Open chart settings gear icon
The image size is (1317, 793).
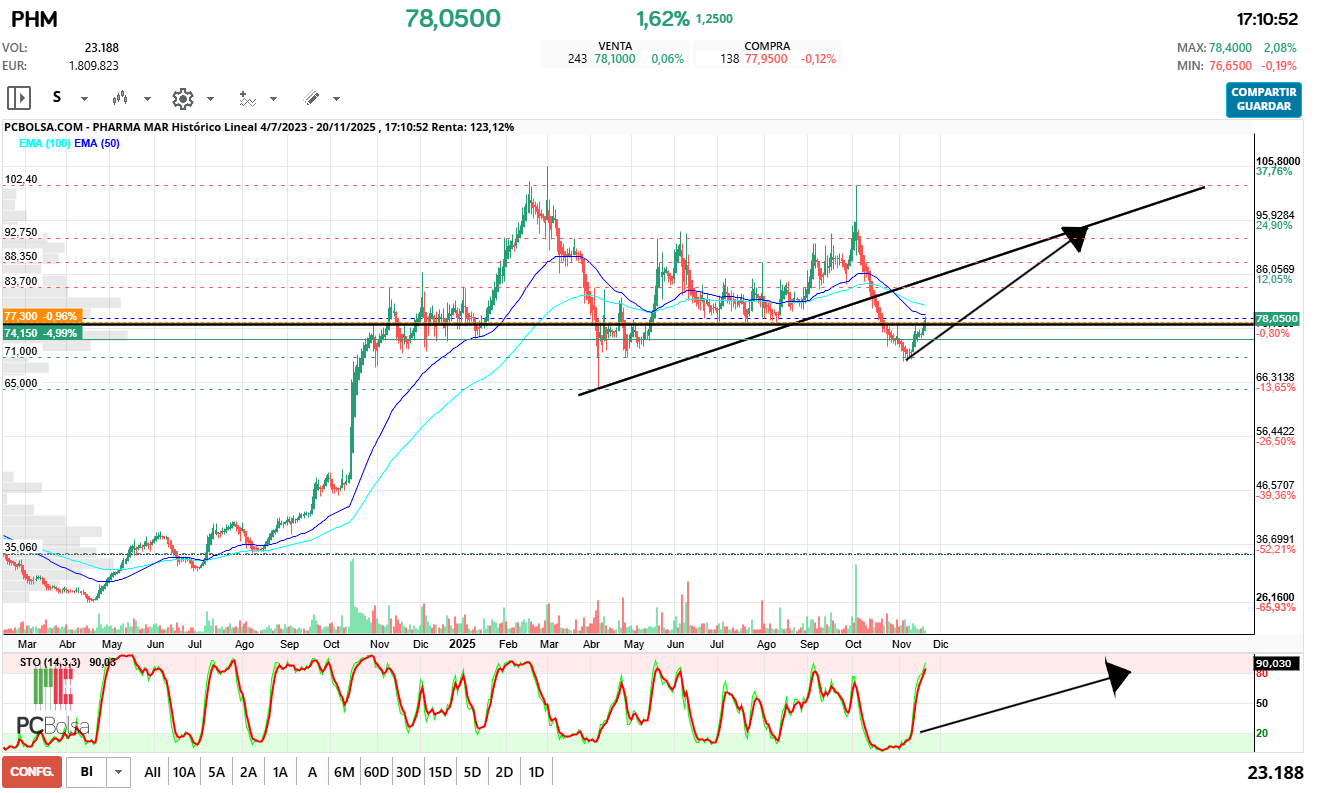182,98
